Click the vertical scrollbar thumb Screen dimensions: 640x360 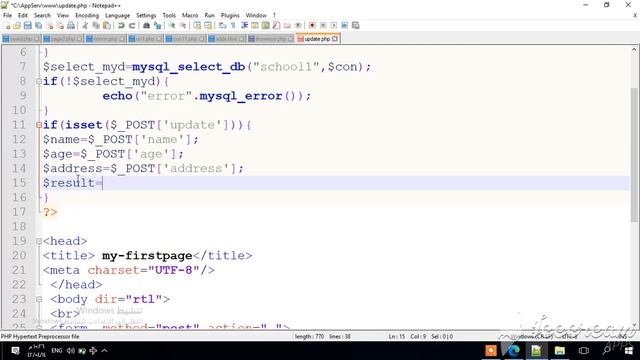pyautogui.click(x=634, y=155)
